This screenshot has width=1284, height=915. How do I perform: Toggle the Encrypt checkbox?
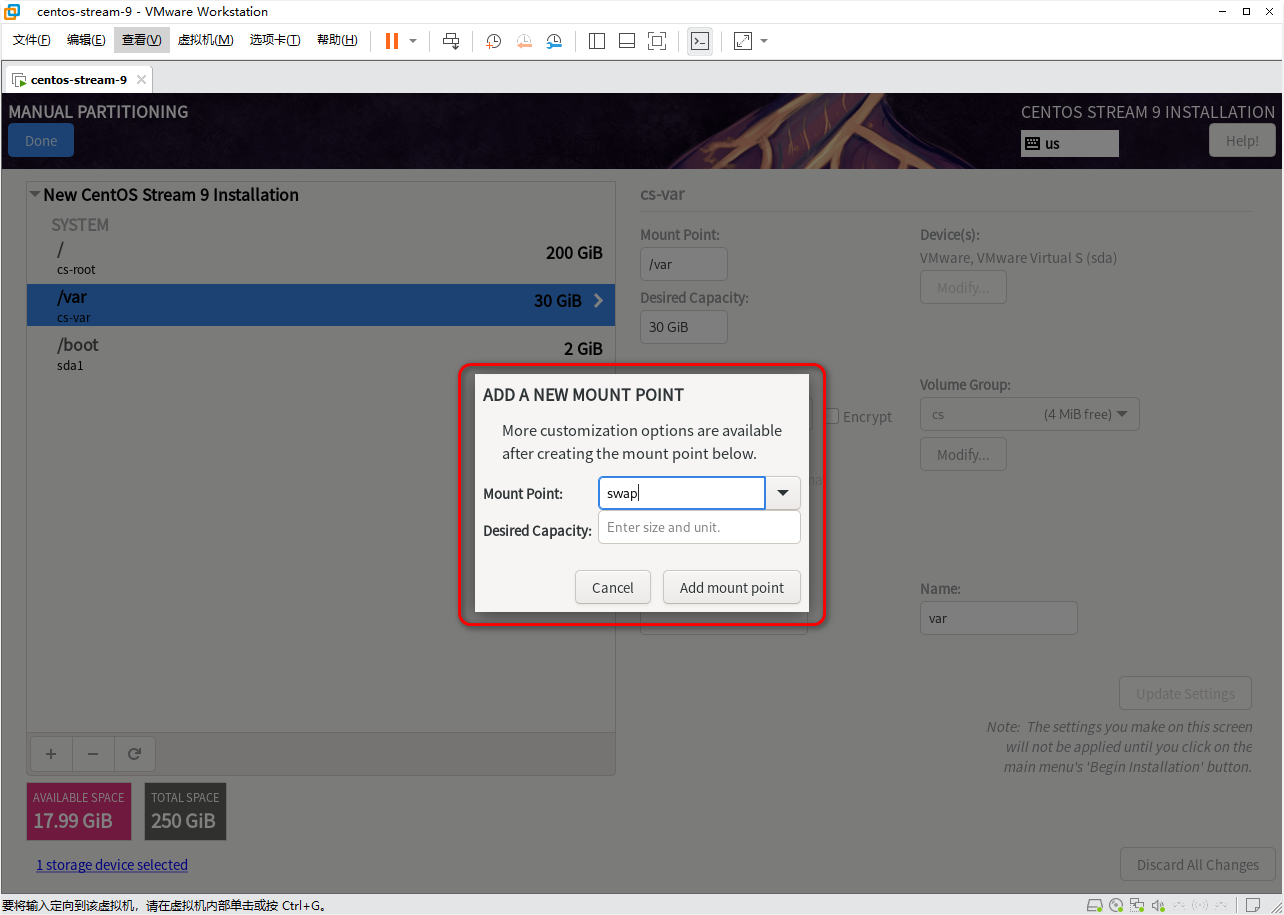(x=832, y=416)
